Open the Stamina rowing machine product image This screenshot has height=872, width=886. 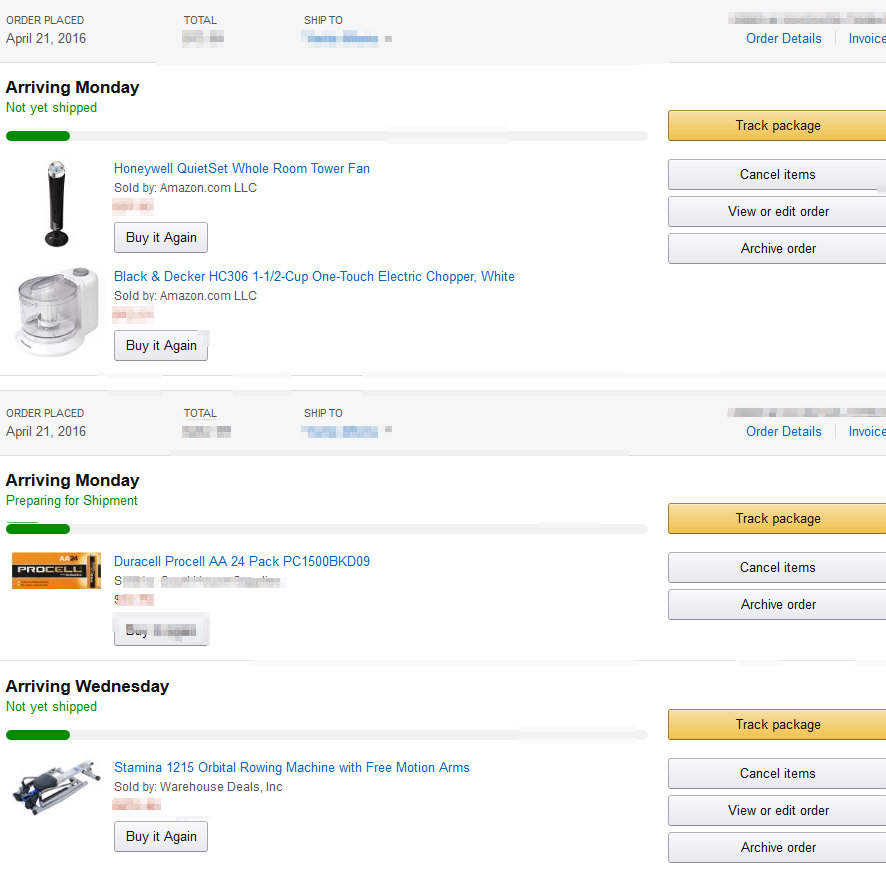(x=57, y=787)
